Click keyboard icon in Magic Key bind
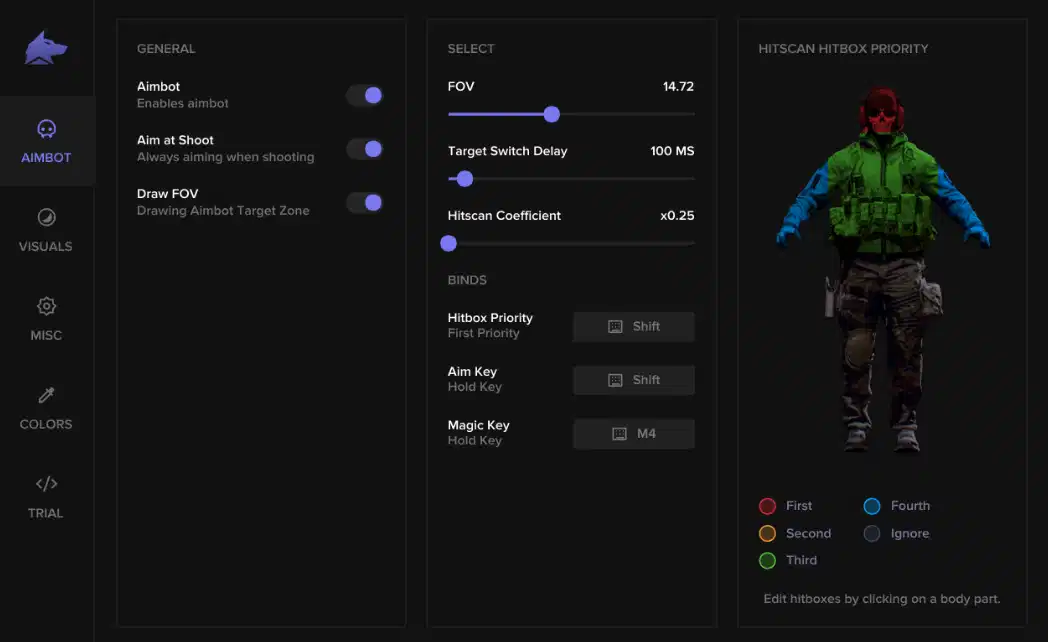Image resolution: width=1048 pixels, height=642 pixels. pos(620,434)
